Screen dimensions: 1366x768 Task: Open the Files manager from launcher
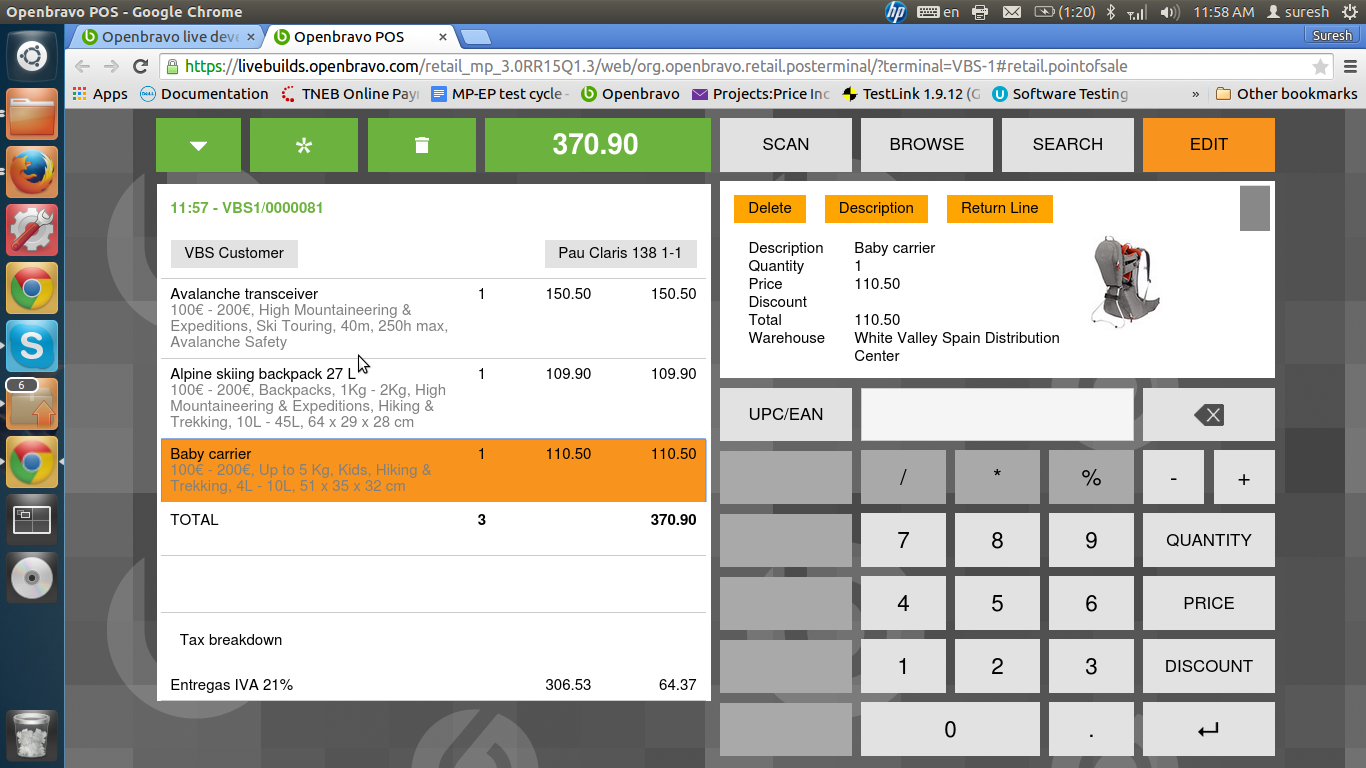(x=32, y=114)
